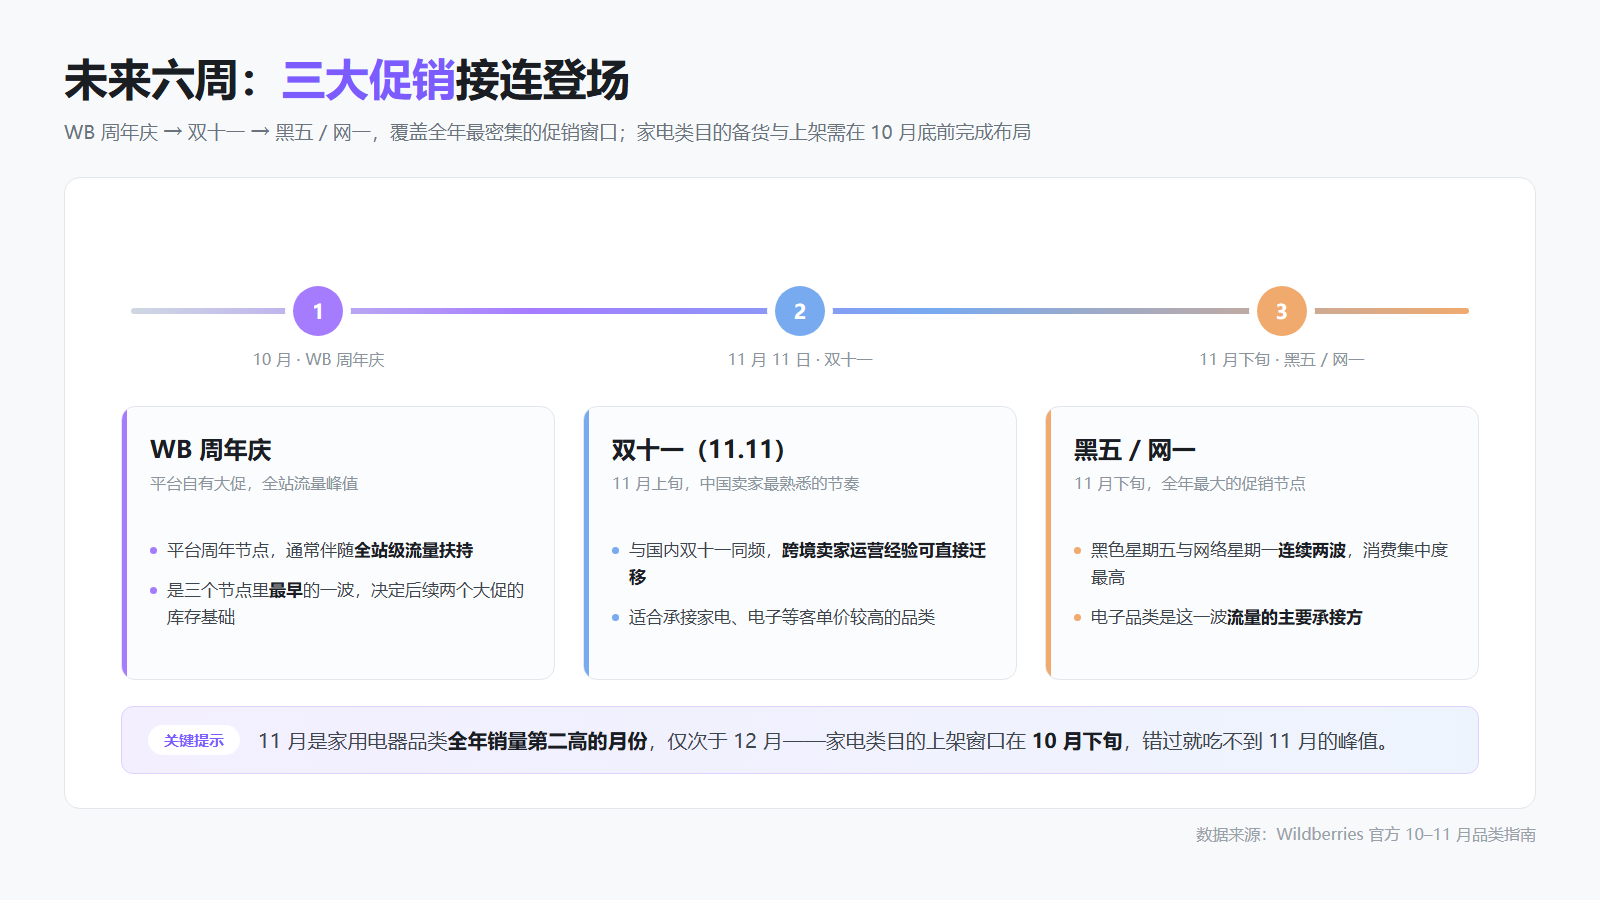Viewport: 1600px width, 900px height.
Task: Click the purple timeline marker numbered 1
Action: [x=318, y=311]
